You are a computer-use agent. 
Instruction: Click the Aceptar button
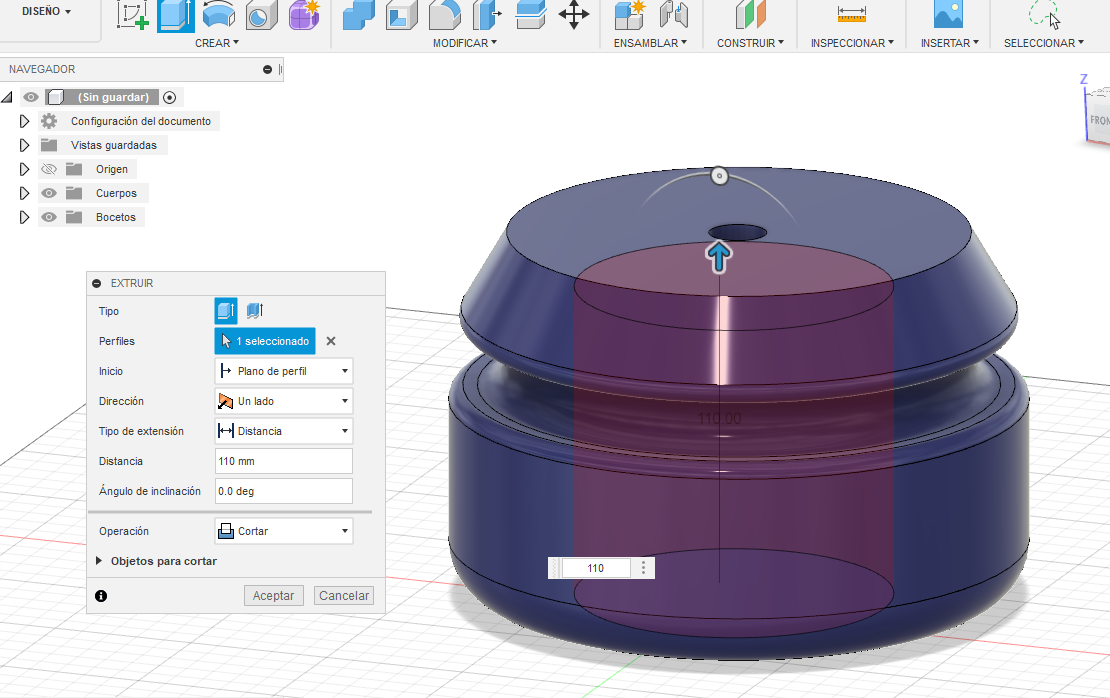(x=273, y=595)
